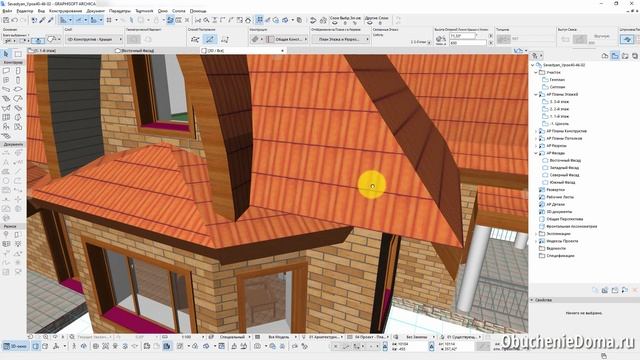Open the 01 Существую... renovation filter dropdown
This screenshot has width=640, height=360.
[x=464, y=337]
